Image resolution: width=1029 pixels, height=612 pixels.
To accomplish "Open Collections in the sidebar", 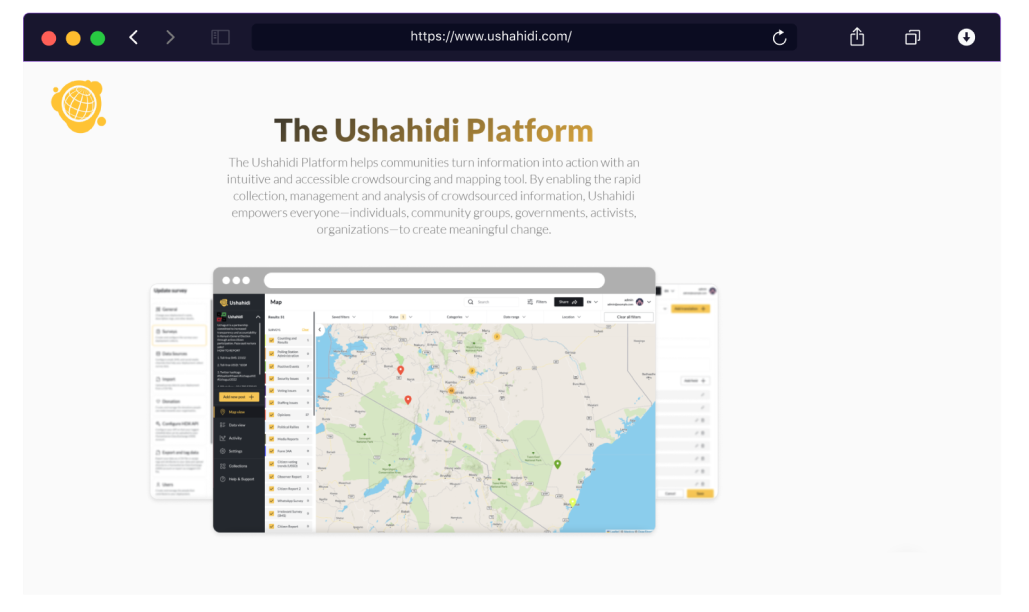I will (x=238, y=466).
